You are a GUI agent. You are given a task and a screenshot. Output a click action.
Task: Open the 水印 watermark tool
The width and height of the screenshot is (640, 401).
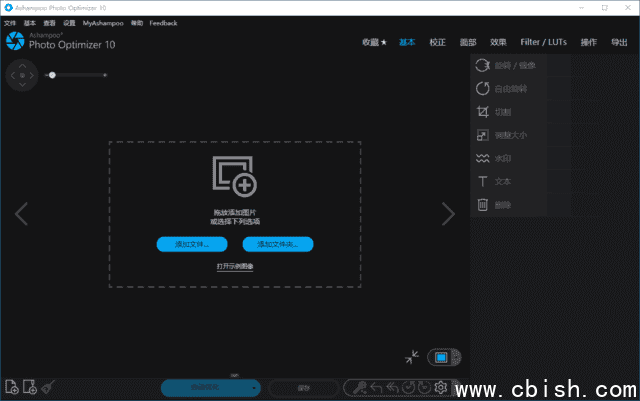tap(509, 158)
